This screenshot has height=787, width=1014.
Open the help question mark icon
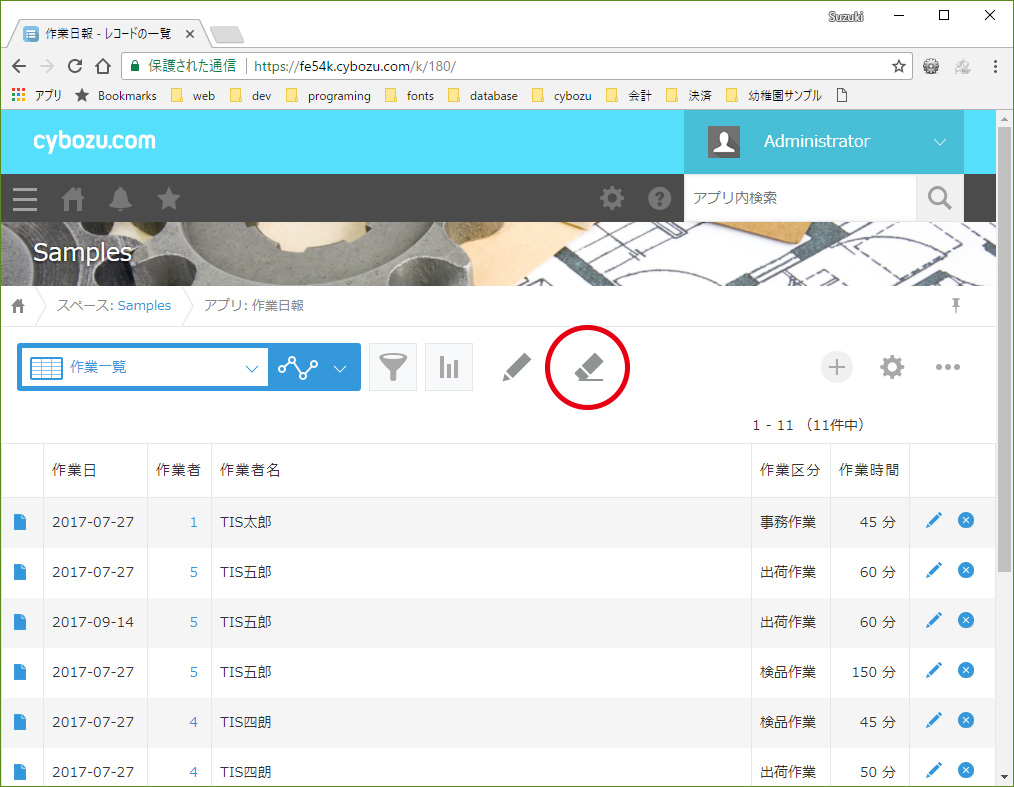coord(659,198)
